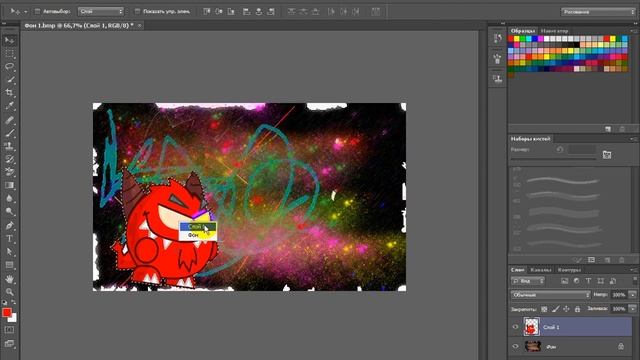Toggle lock position icon
Image resolution: width=640 pixels, height=360 pixels.
point(566,309)
